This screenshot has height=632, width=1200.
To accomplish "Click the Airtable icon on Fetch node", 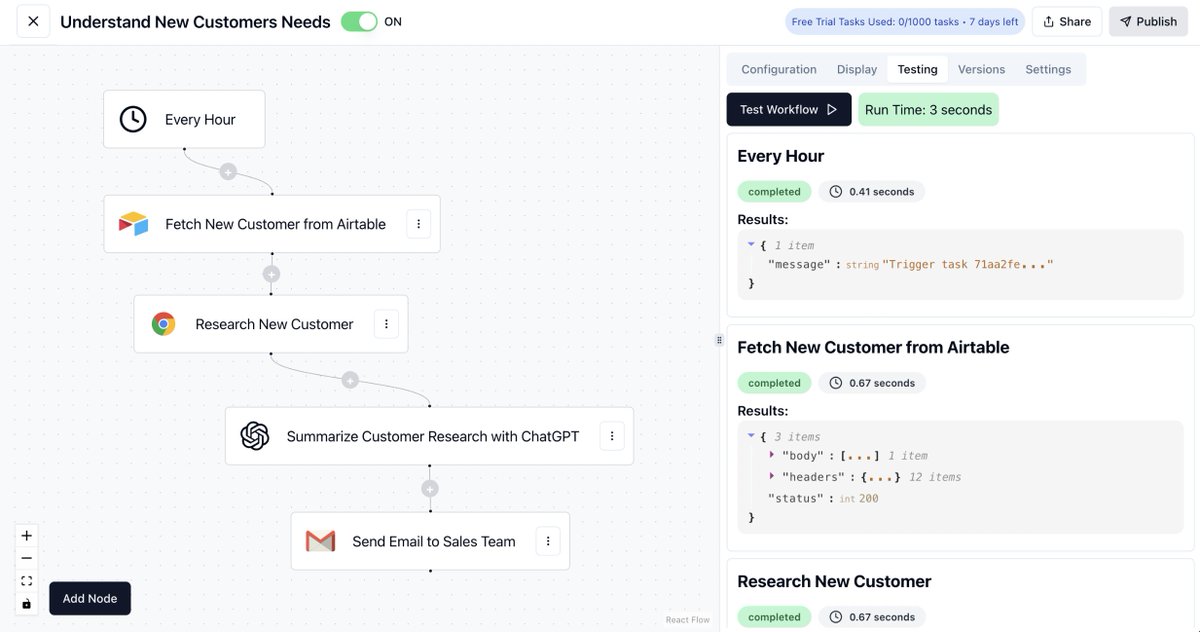I will tap(133, 224).
